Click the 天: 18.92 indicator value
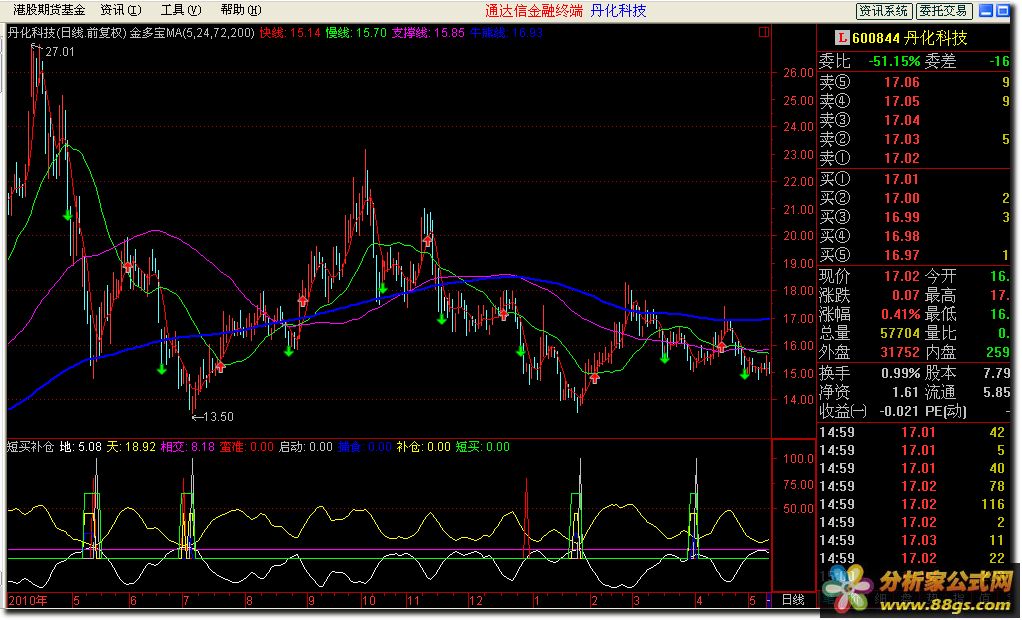Screen dimensions: 1022x620 coord(131,447)
